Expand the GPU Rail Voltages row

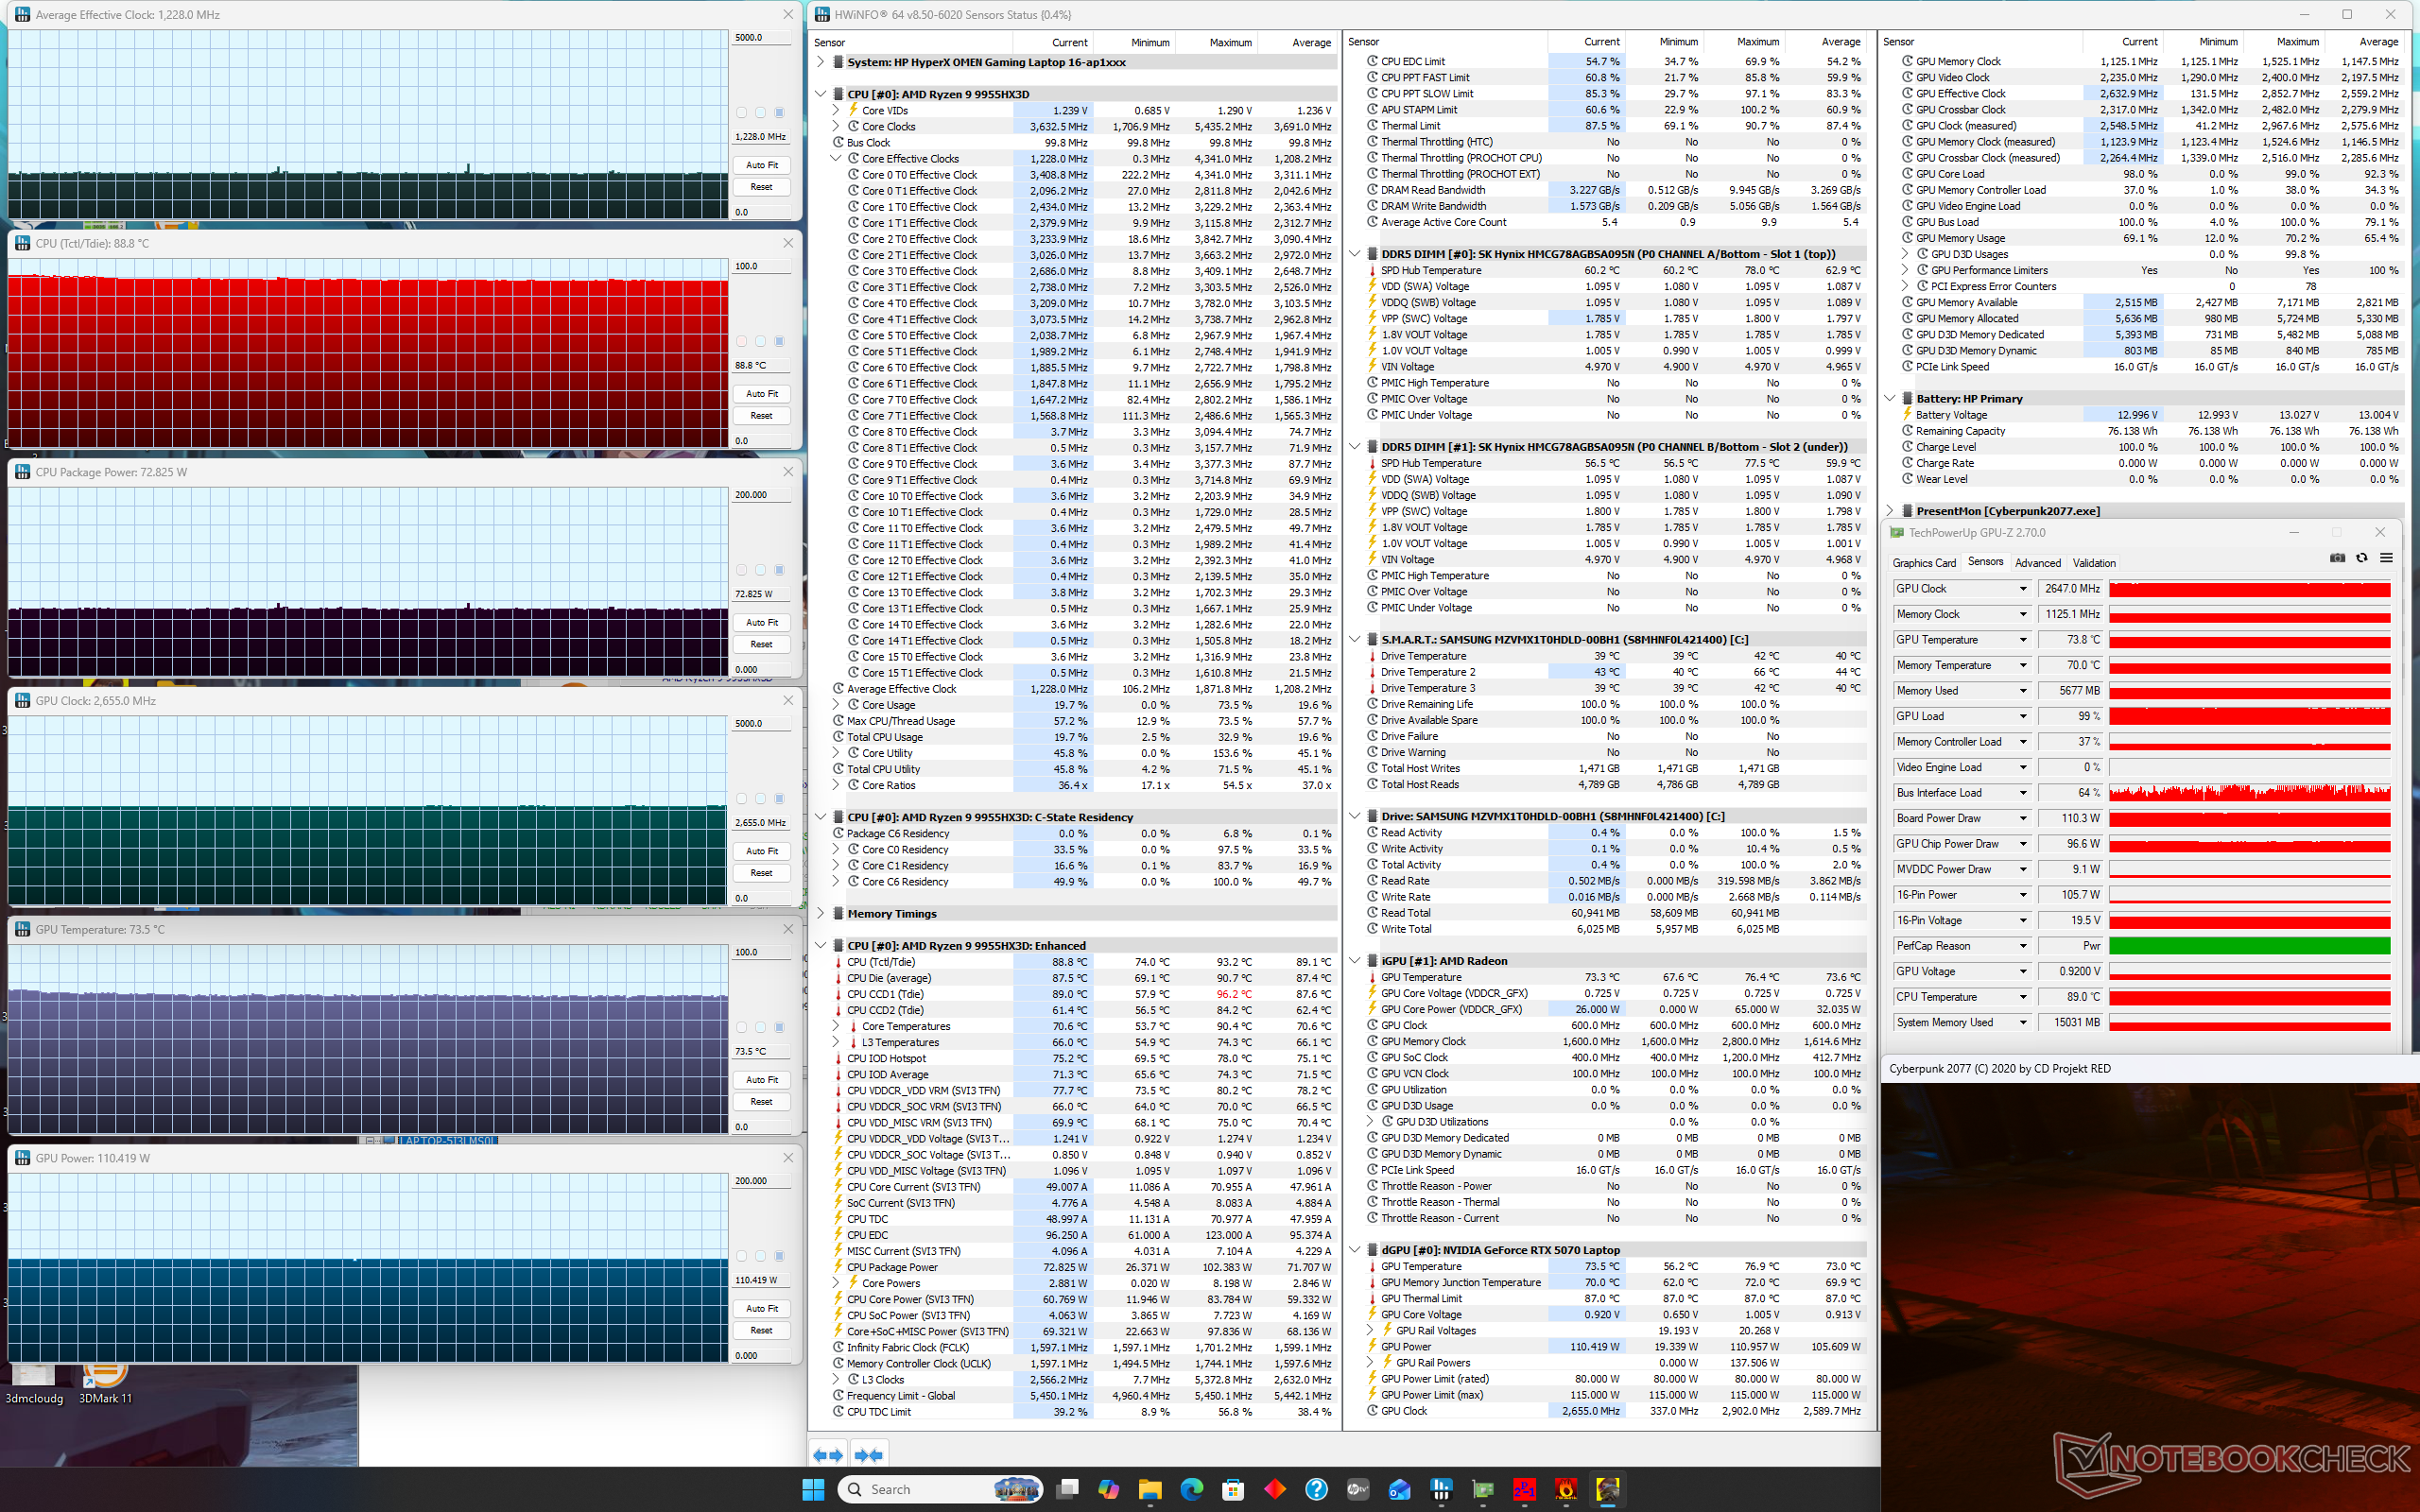(1370, 1330)
